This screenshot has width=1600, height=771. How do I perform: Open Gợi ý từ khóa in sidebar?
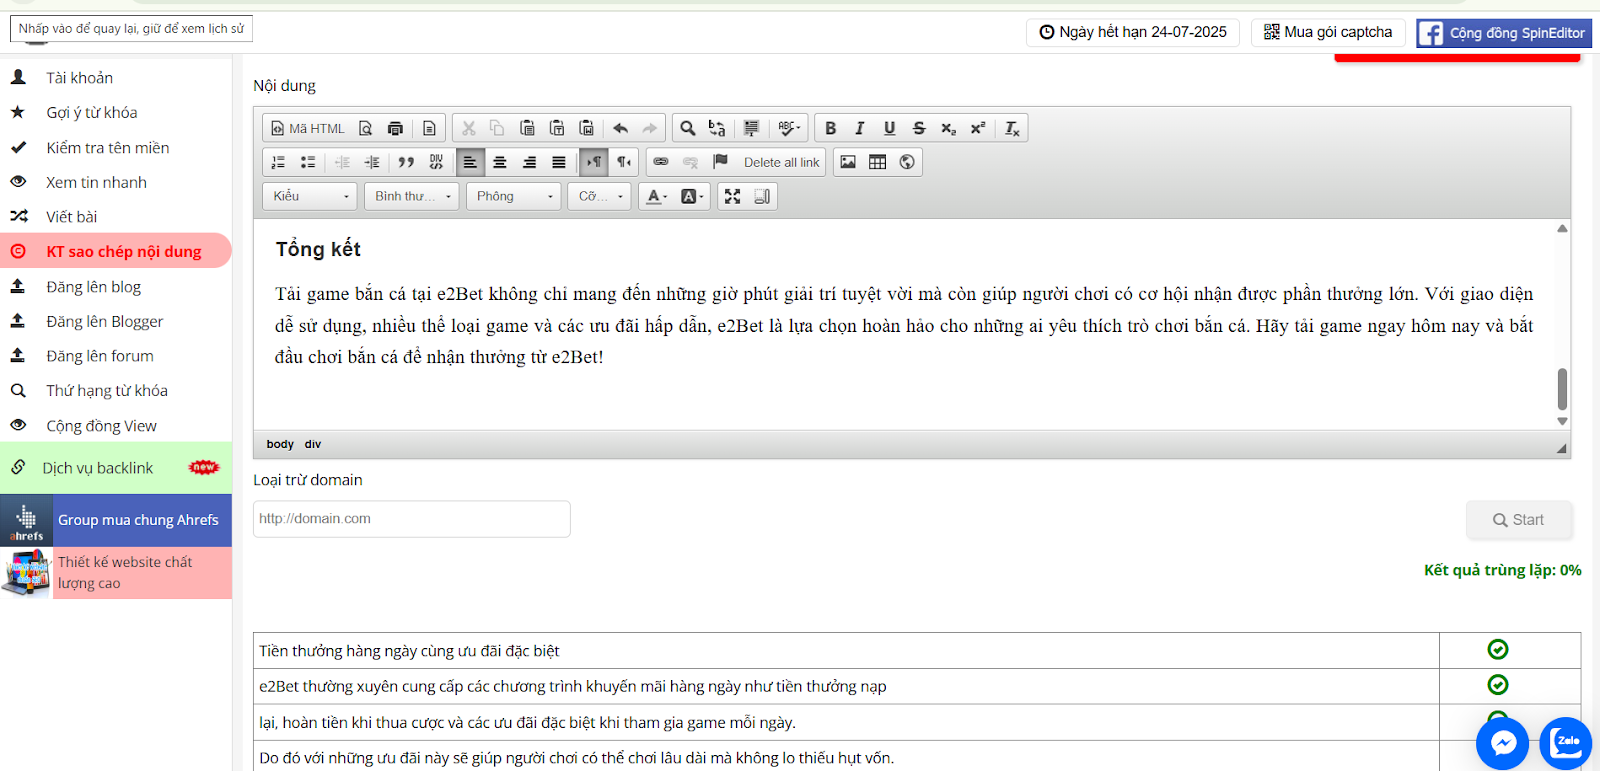[91, 113]
